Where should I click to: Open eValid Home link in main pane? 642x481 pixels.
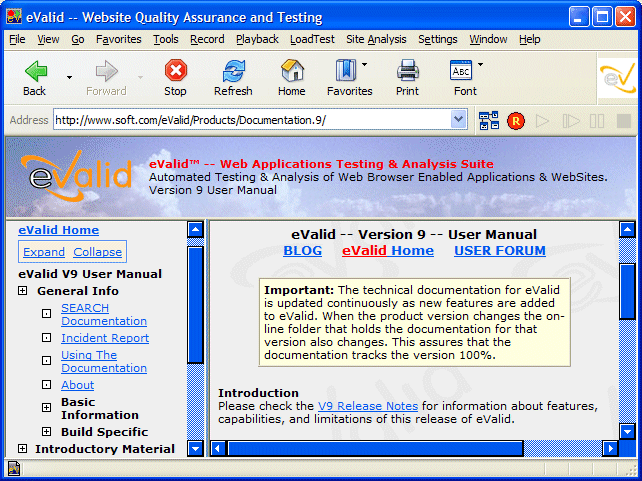[x=388, y=251]
